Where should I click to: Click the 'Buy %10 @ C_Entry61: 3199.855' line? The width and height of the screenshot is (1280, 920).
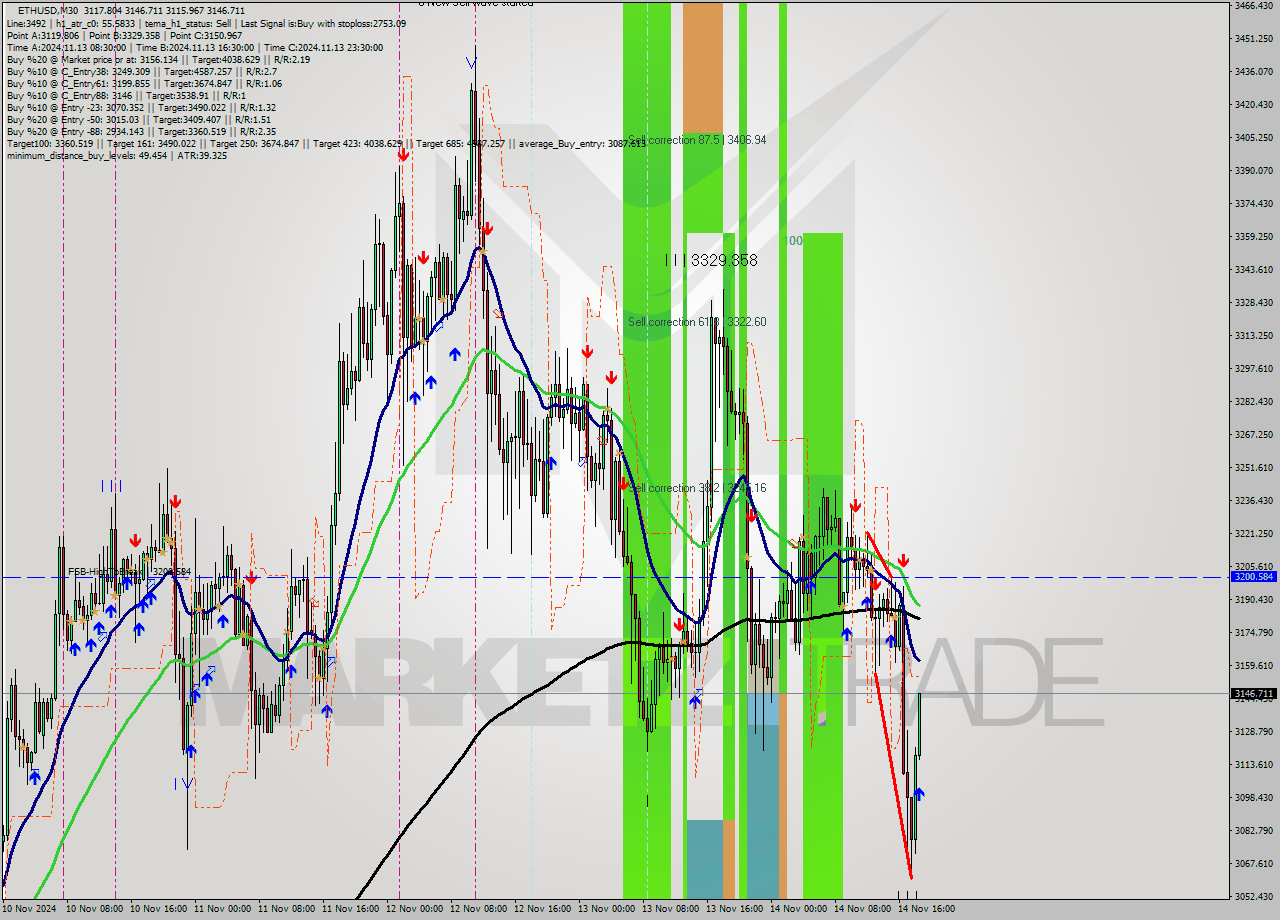pyautogui.click(x=144, y=83)
